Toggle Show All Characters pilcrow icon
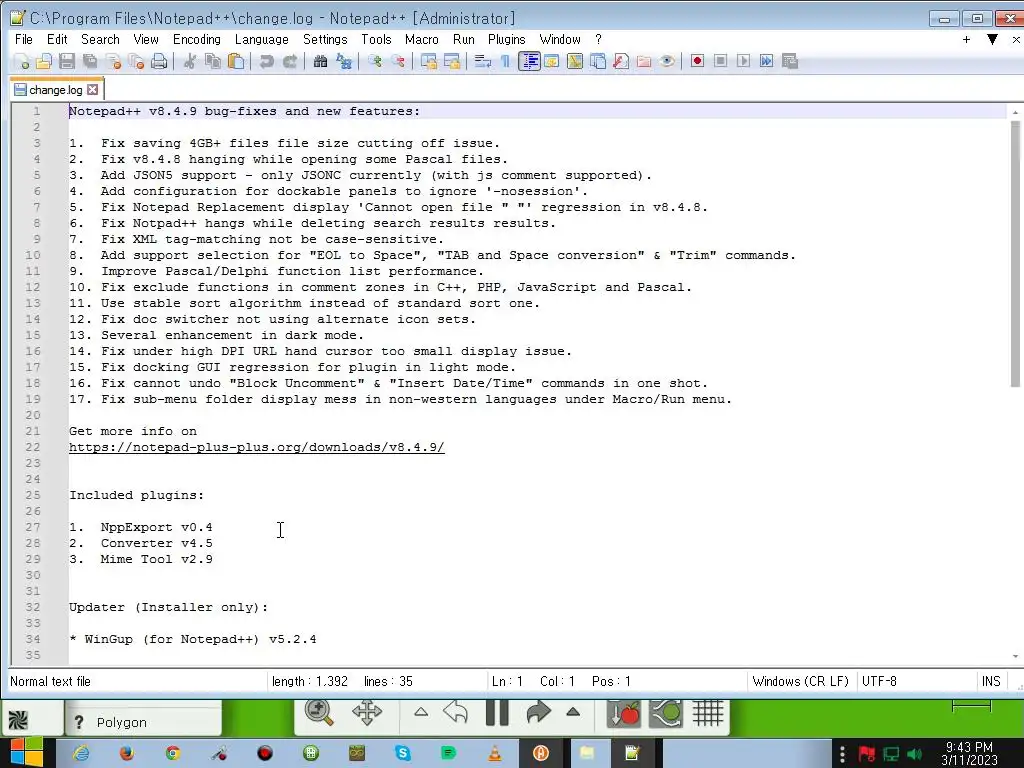Screen dimensions: 1024x768 (505, 61)
